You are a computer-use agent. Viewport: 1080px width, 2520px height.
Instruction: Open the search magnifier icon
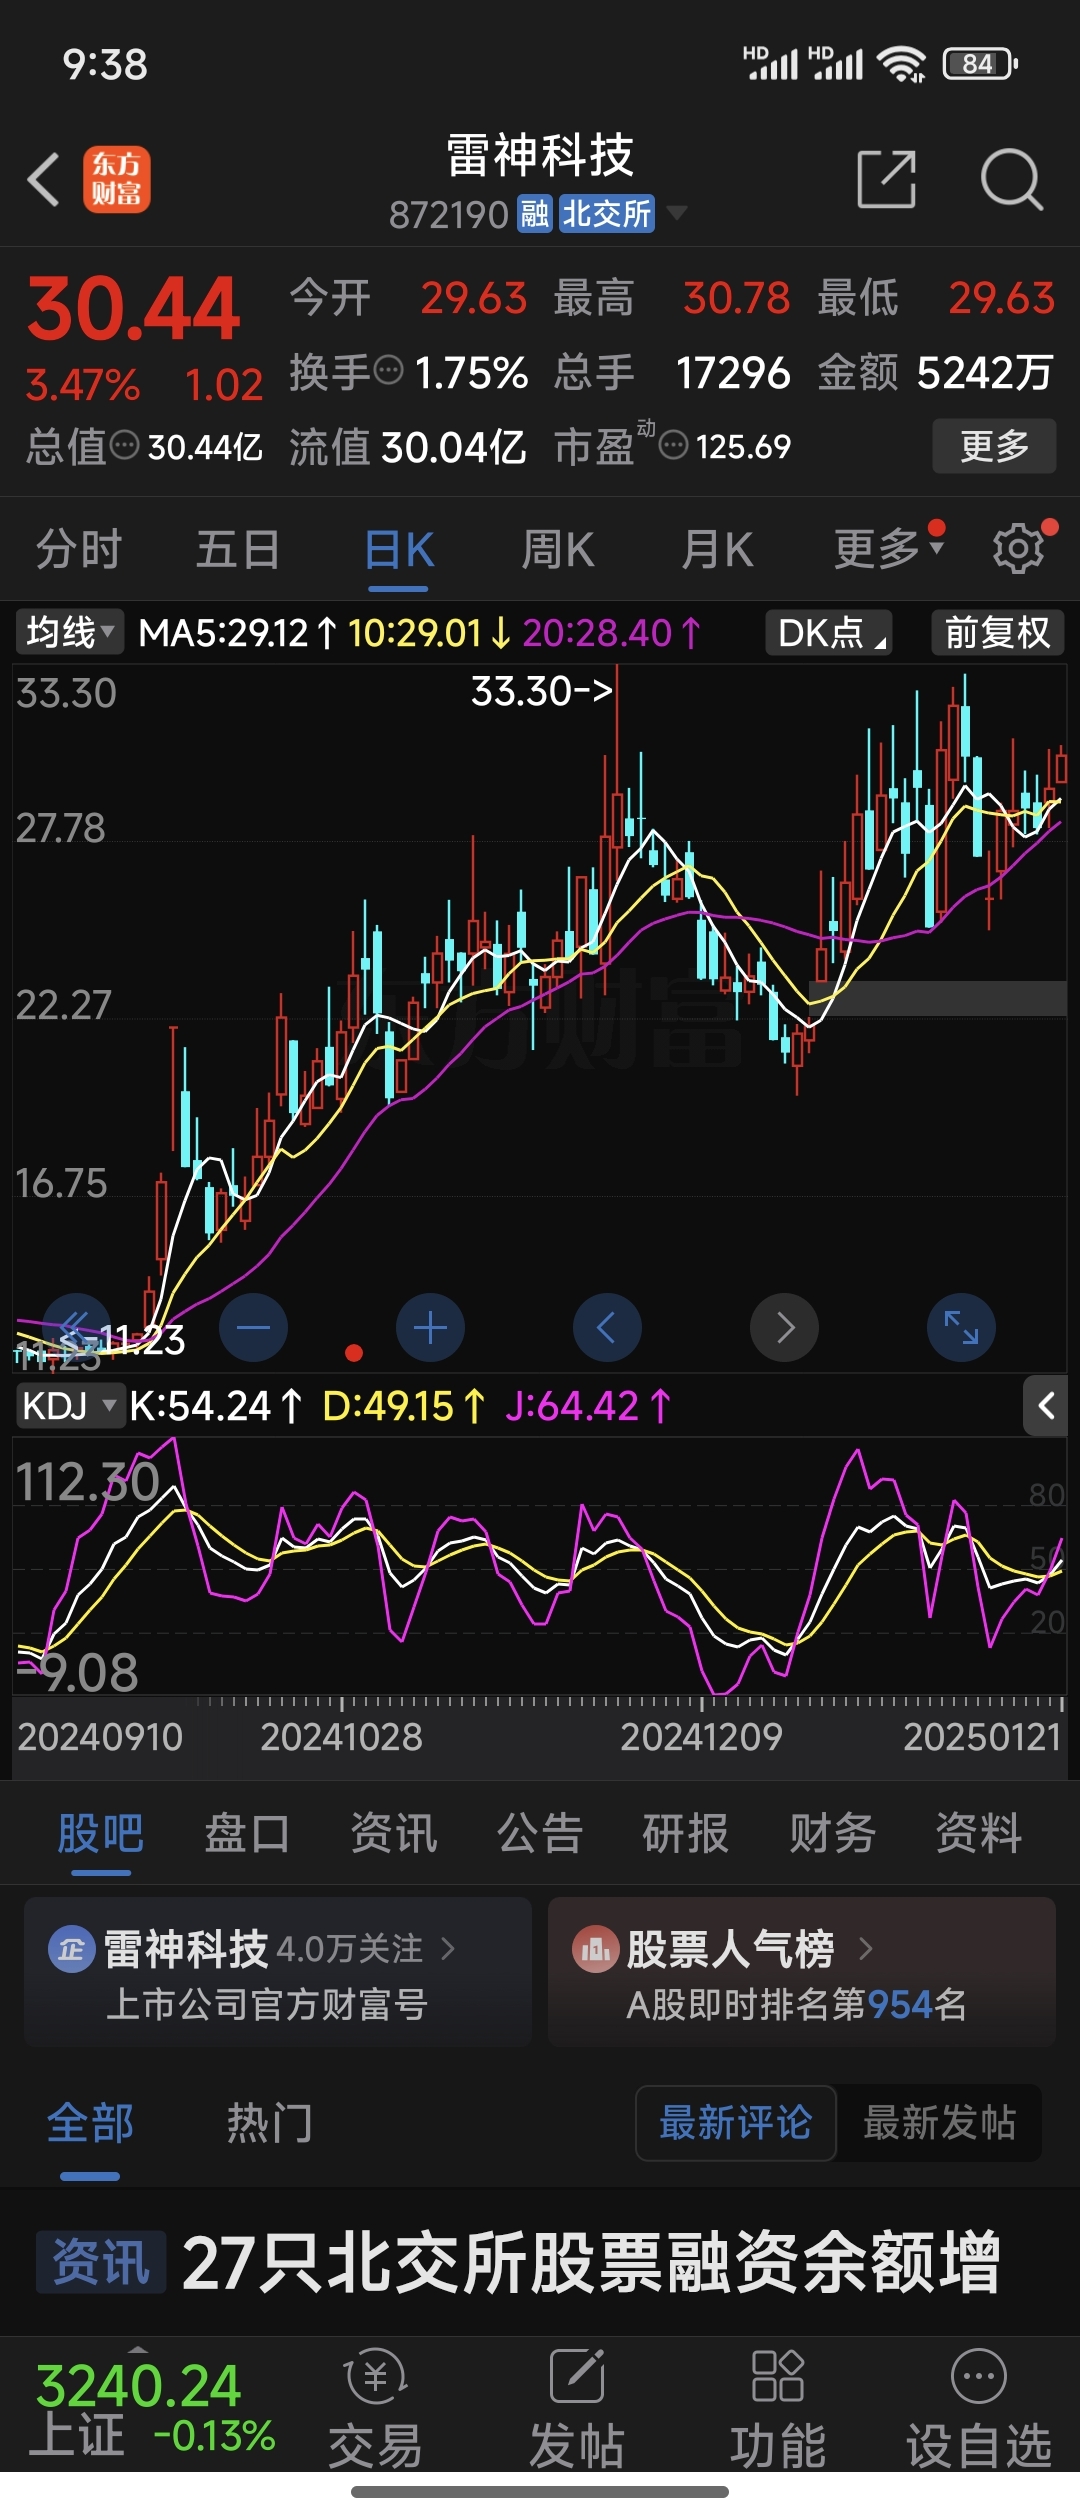(1012, 180)
